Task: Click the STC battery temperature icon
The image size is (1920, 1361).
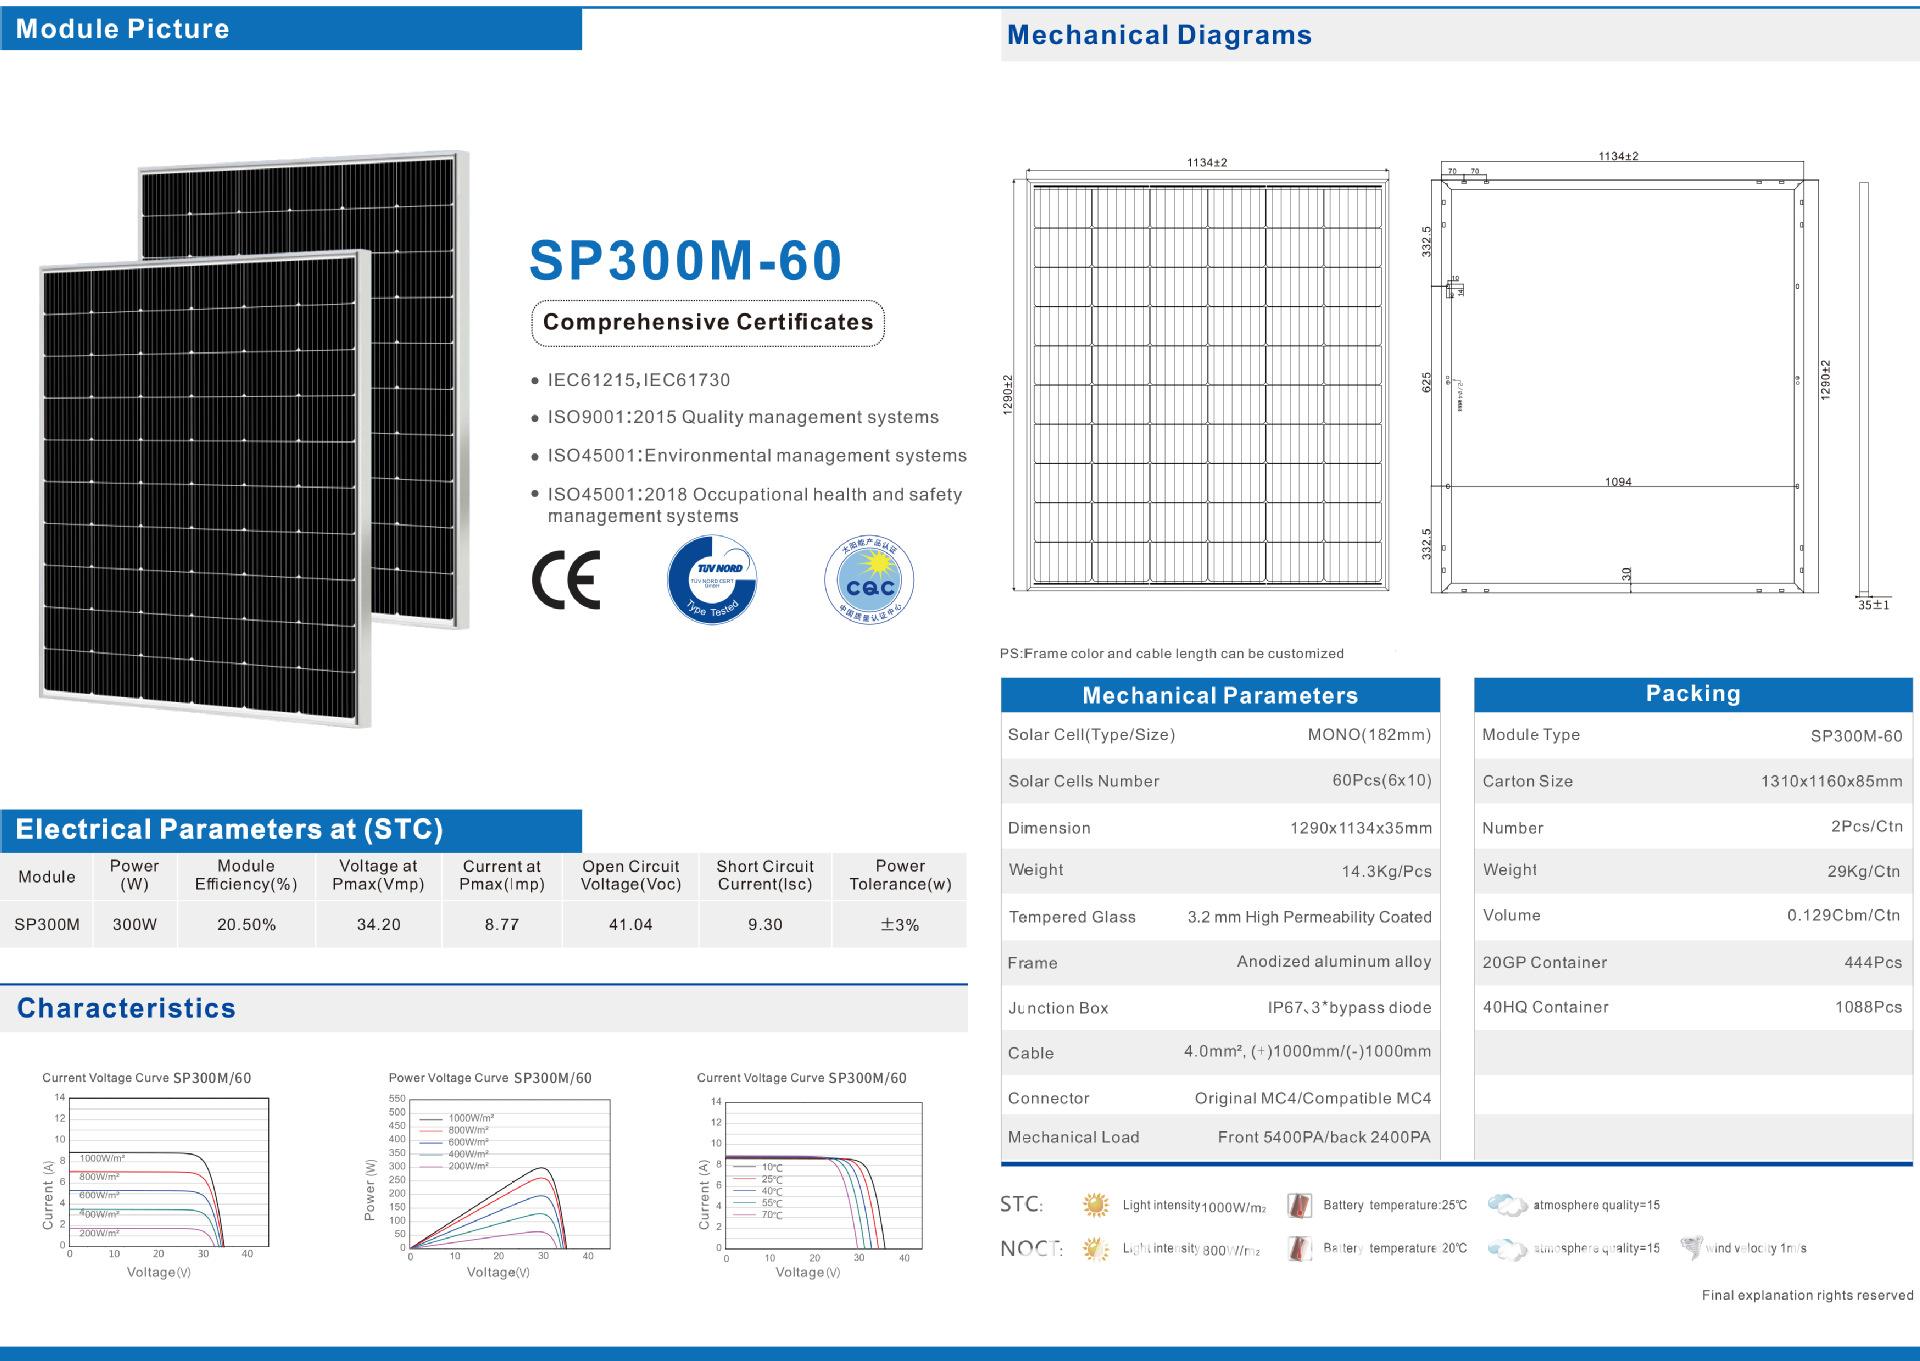Action: coord(1299,1205)
